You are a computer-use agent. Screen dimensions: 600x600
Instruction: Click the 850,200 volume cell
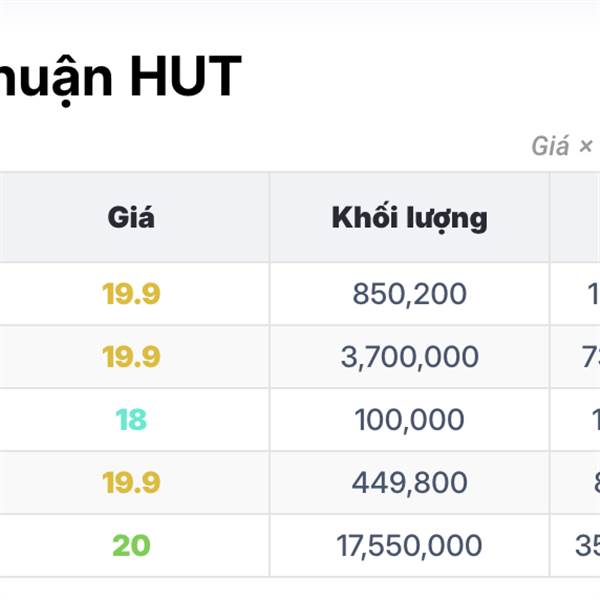click(x=409, y=294)
